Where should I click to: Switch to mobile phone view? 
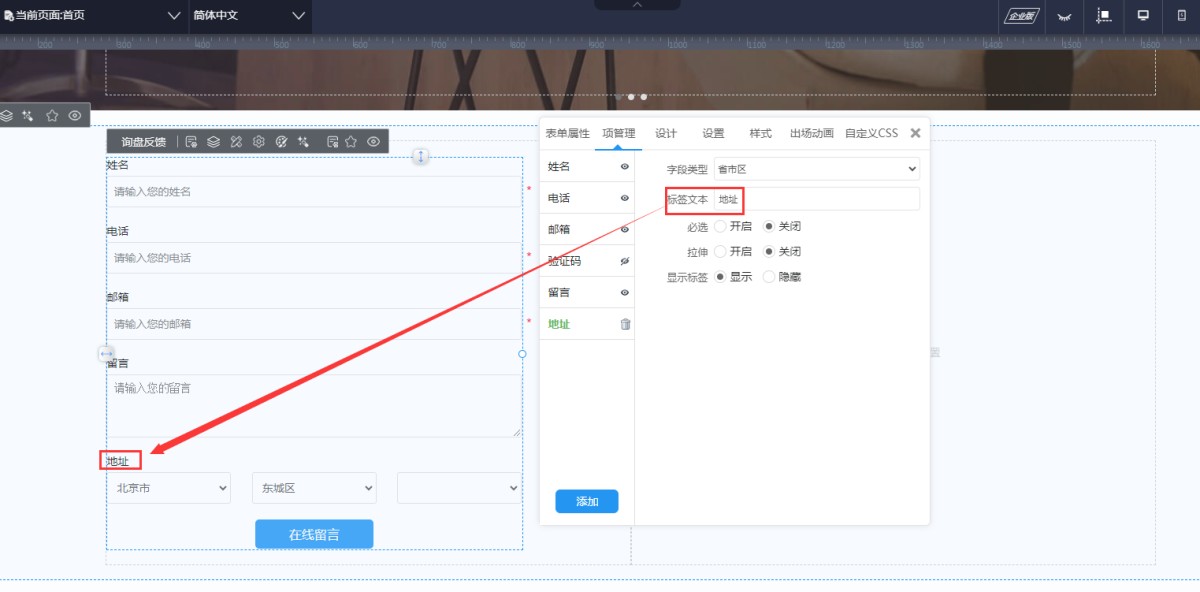(x=1181, y=16)
